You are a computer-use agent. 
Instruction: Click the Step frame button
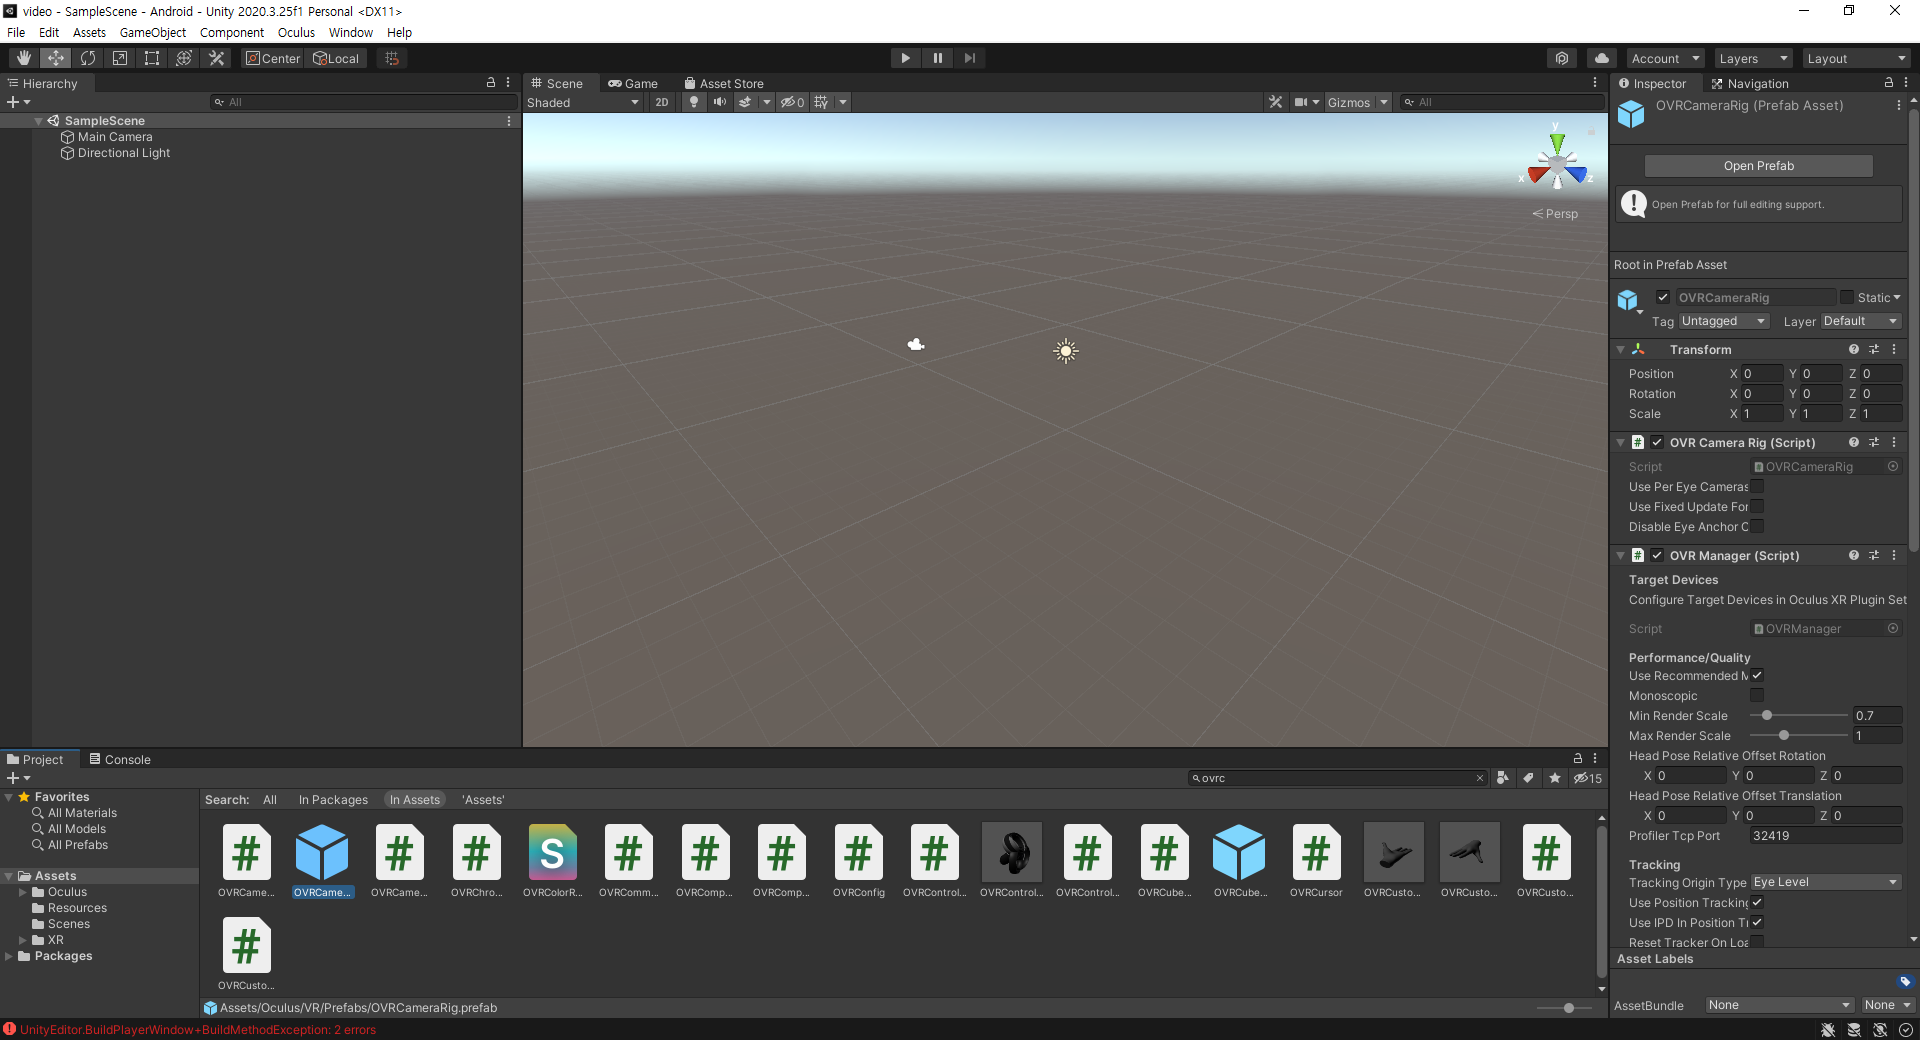coord(969,58)
